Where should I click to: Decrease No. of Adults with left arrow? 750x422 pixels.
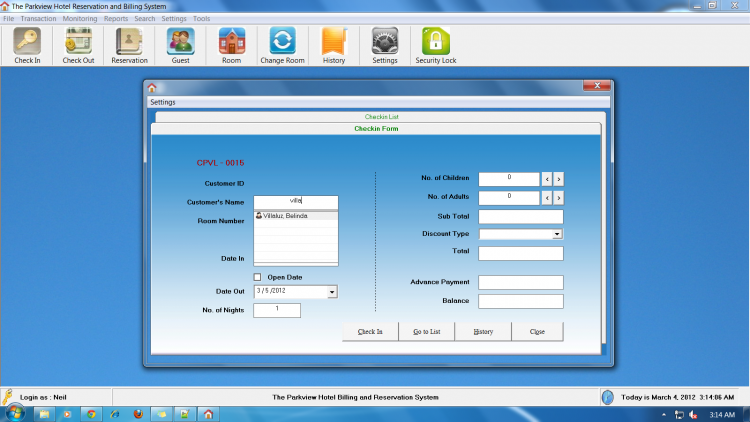pyautogui.click(x=547, y=198)
